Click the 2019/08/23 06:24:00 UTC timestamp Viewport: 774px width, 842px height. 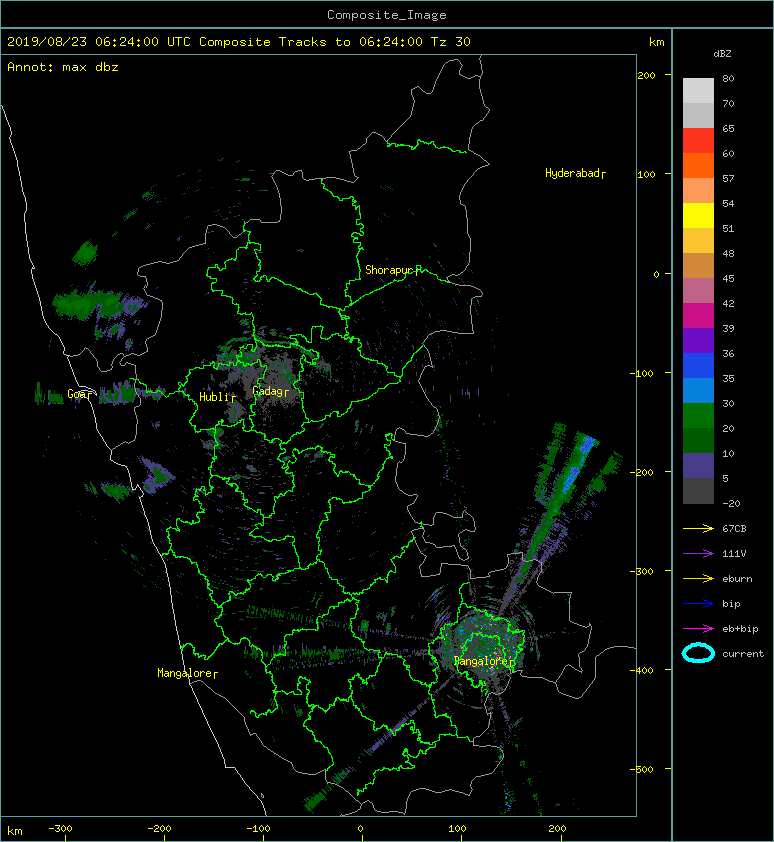99,42
